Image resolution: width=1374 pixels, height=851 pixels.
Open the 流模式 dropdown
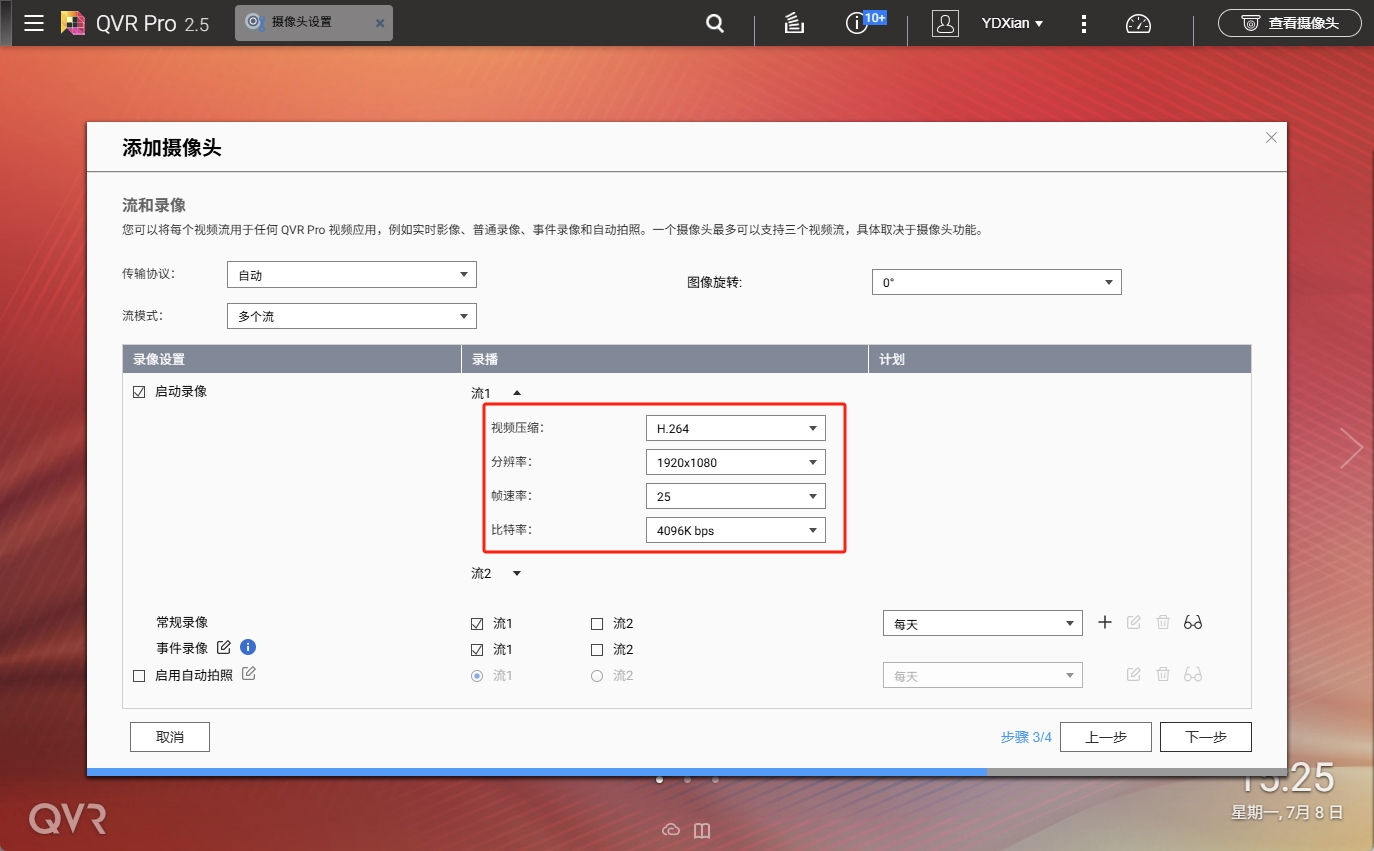pos(352,316)
